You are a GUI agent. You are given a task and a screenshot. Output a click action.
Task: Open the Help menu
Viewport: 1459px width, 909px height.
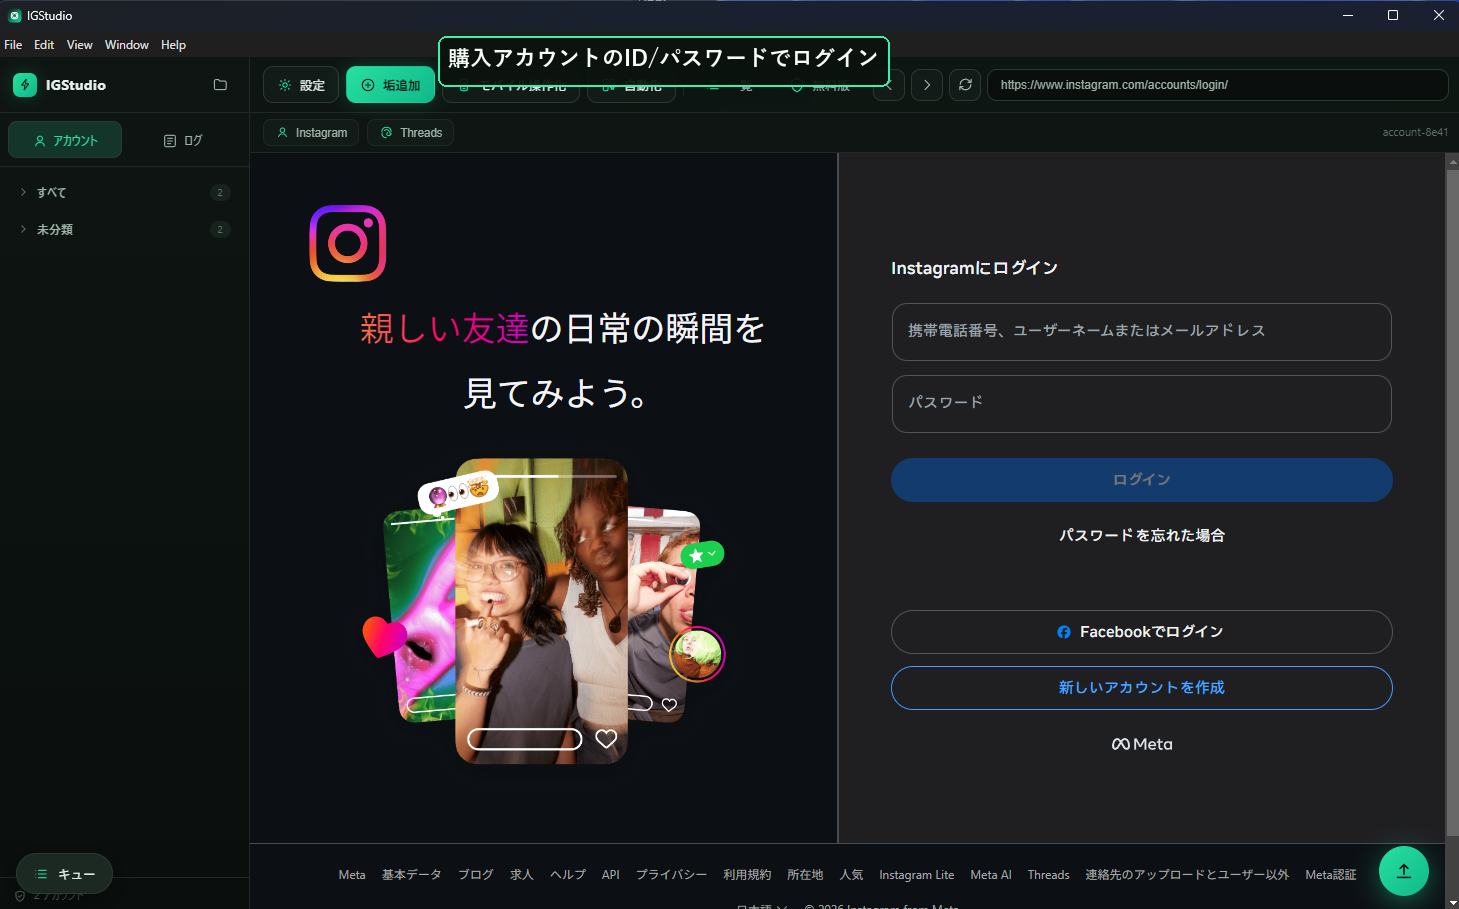[x=173, y=45]
